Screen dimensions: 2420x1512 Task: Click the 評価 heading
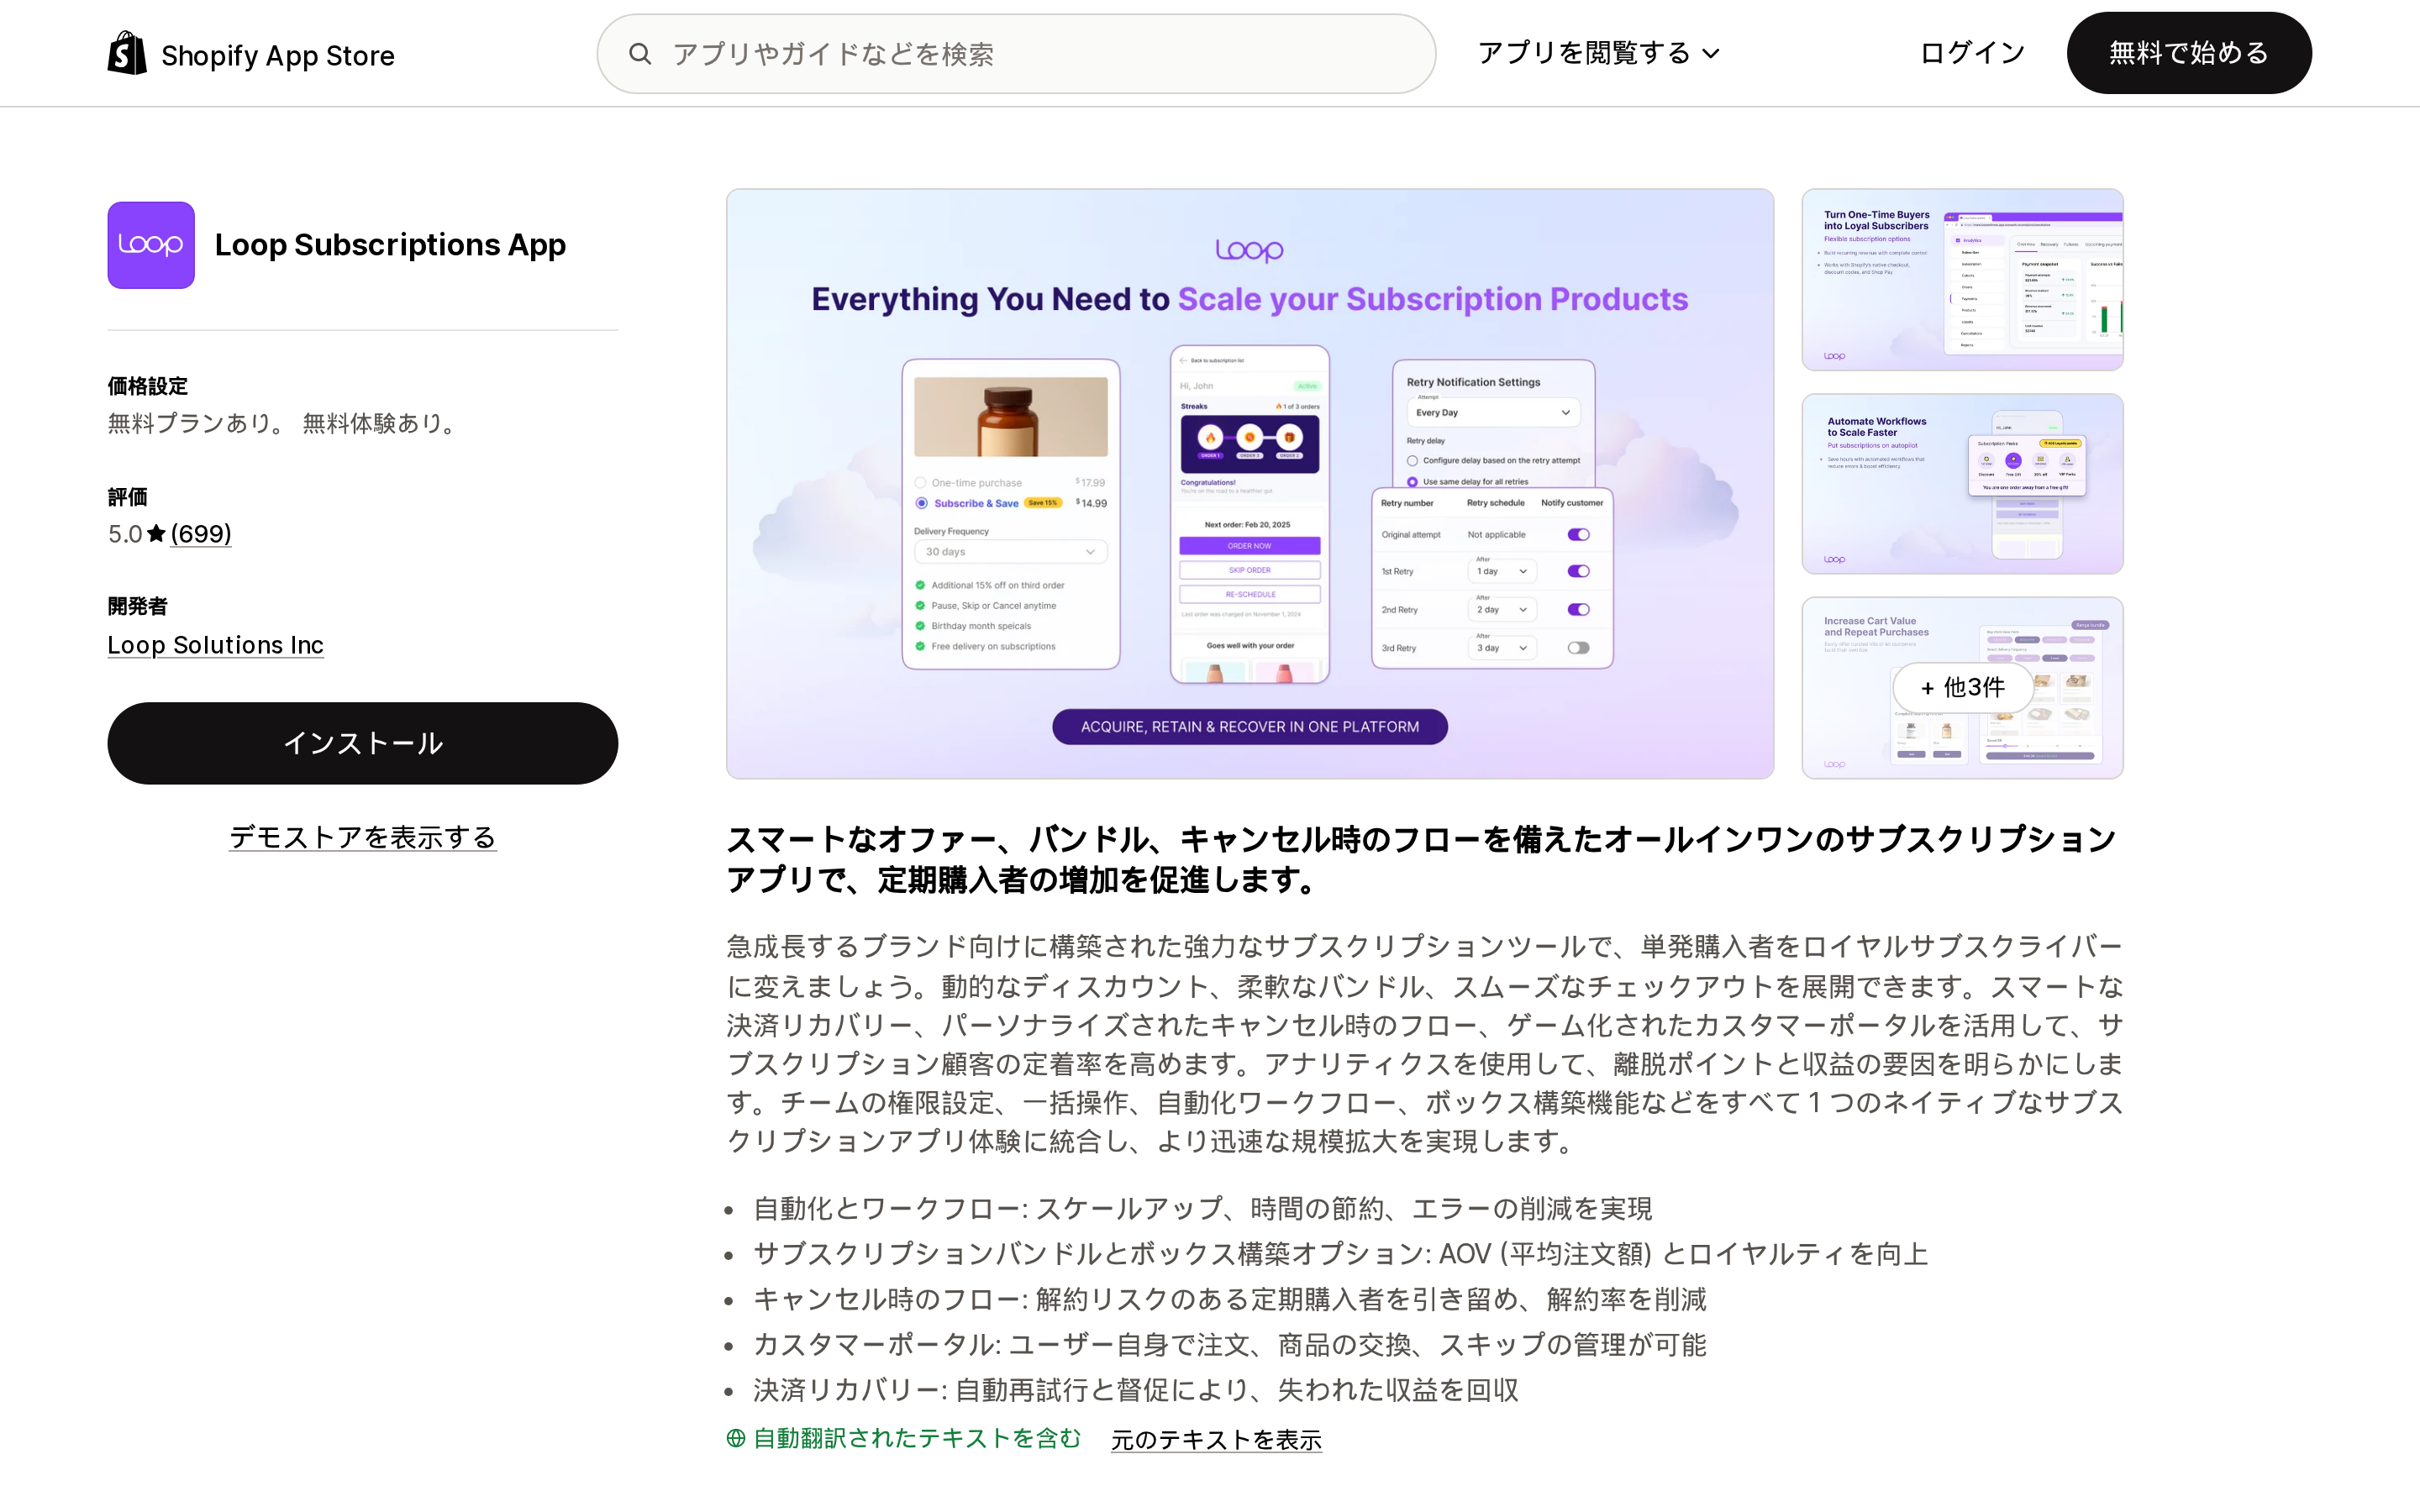[x=128, y=497]
